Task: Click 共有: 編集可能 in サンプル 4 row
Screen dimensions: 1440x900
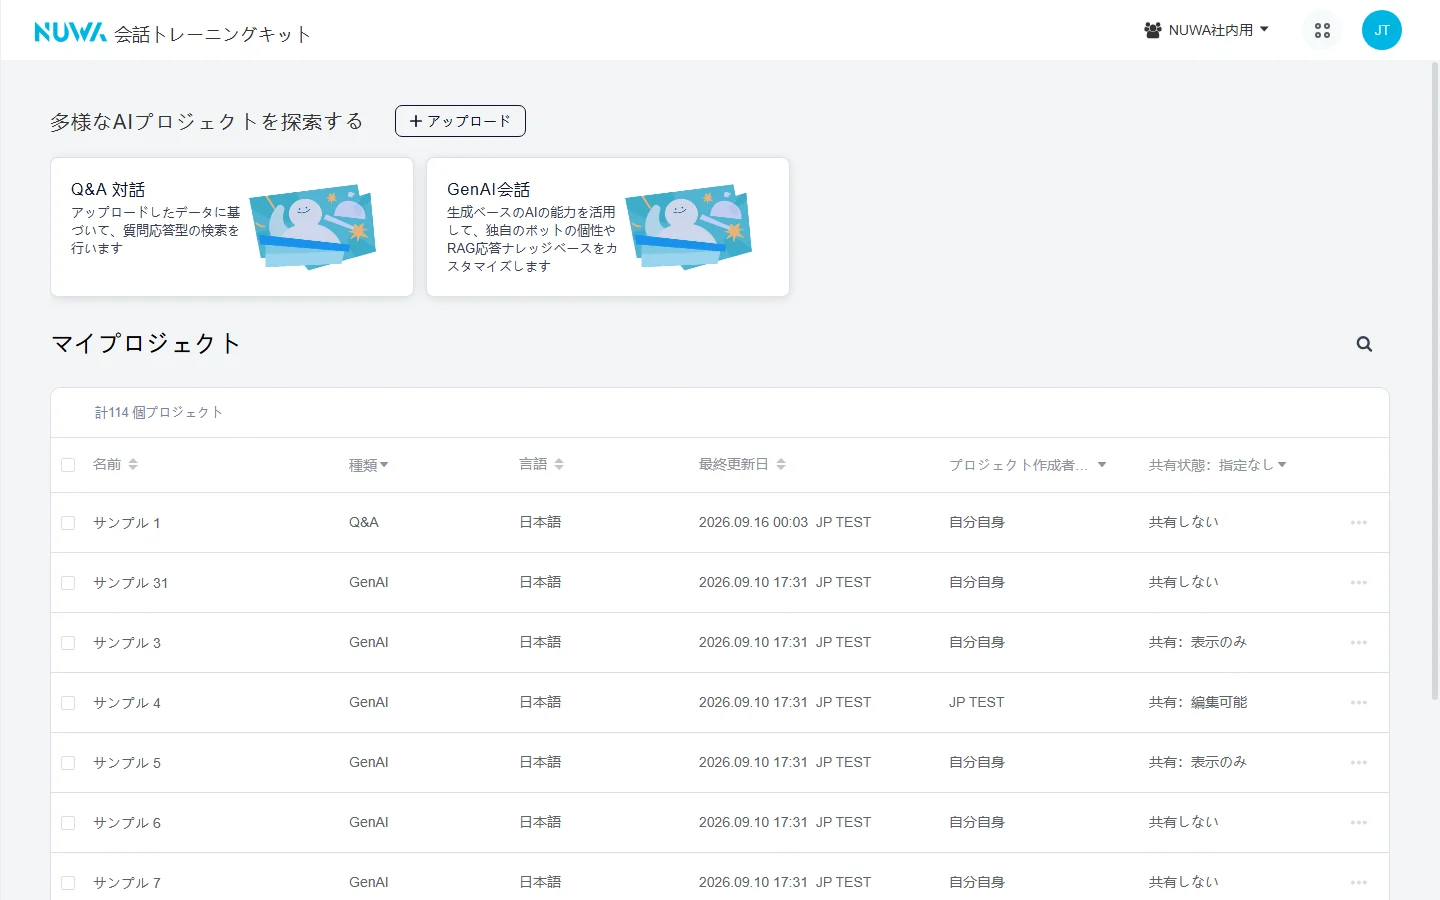Action: [x=1198, y=702]
